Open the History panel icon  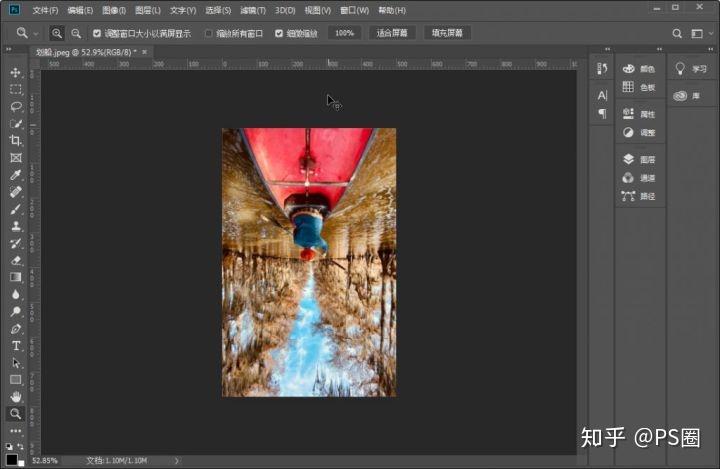click(x=602, y=69)
